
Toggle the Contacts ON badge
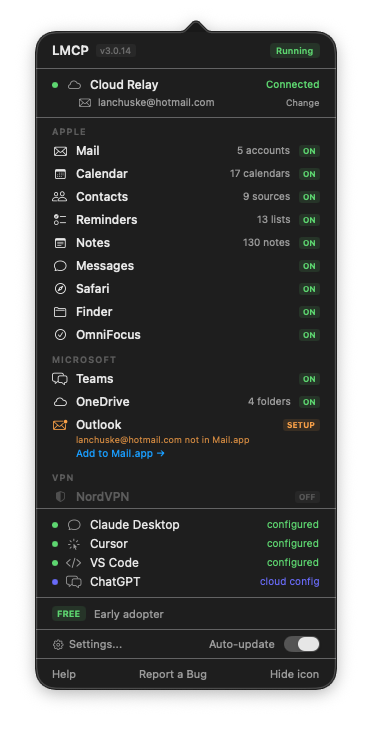(x=309, y=197)
